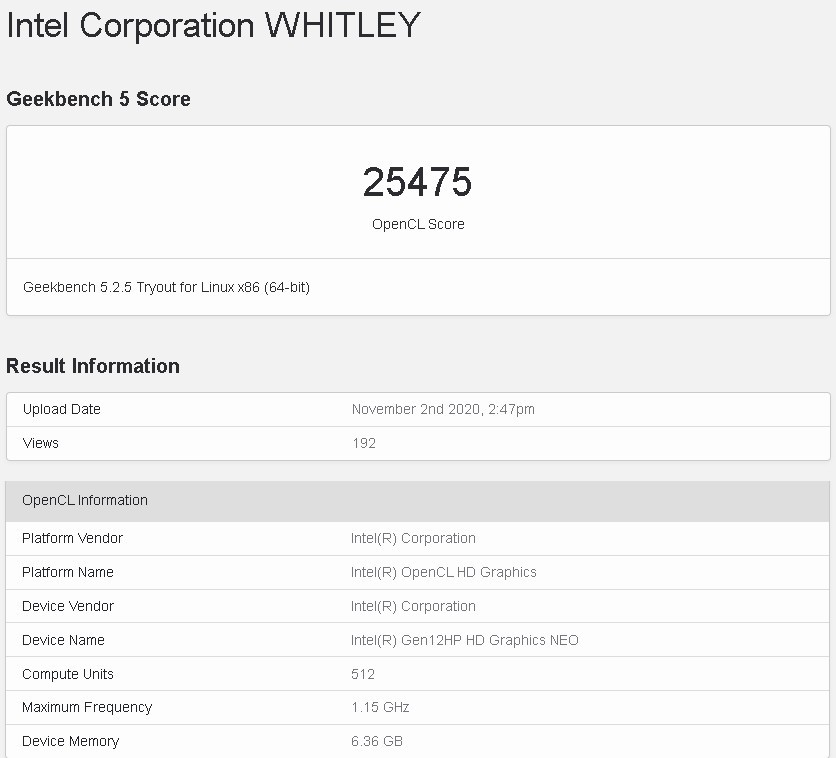
Task: Click the Platform Vendor label
Action: (73, 538)
